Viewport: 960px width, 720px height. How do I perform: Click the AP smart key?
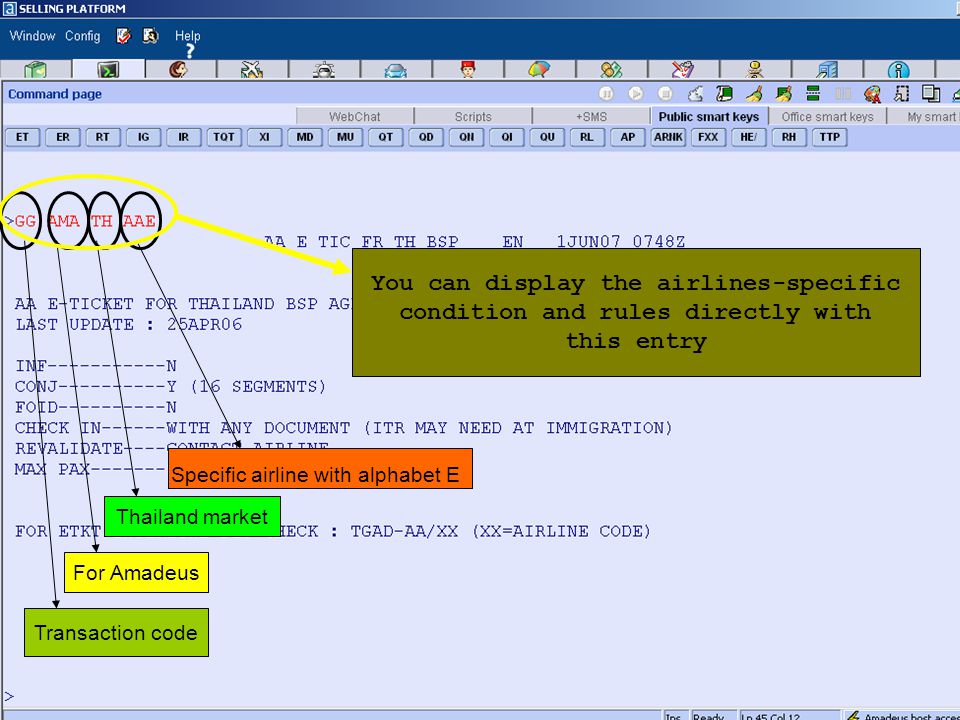(x=628, y=137)
